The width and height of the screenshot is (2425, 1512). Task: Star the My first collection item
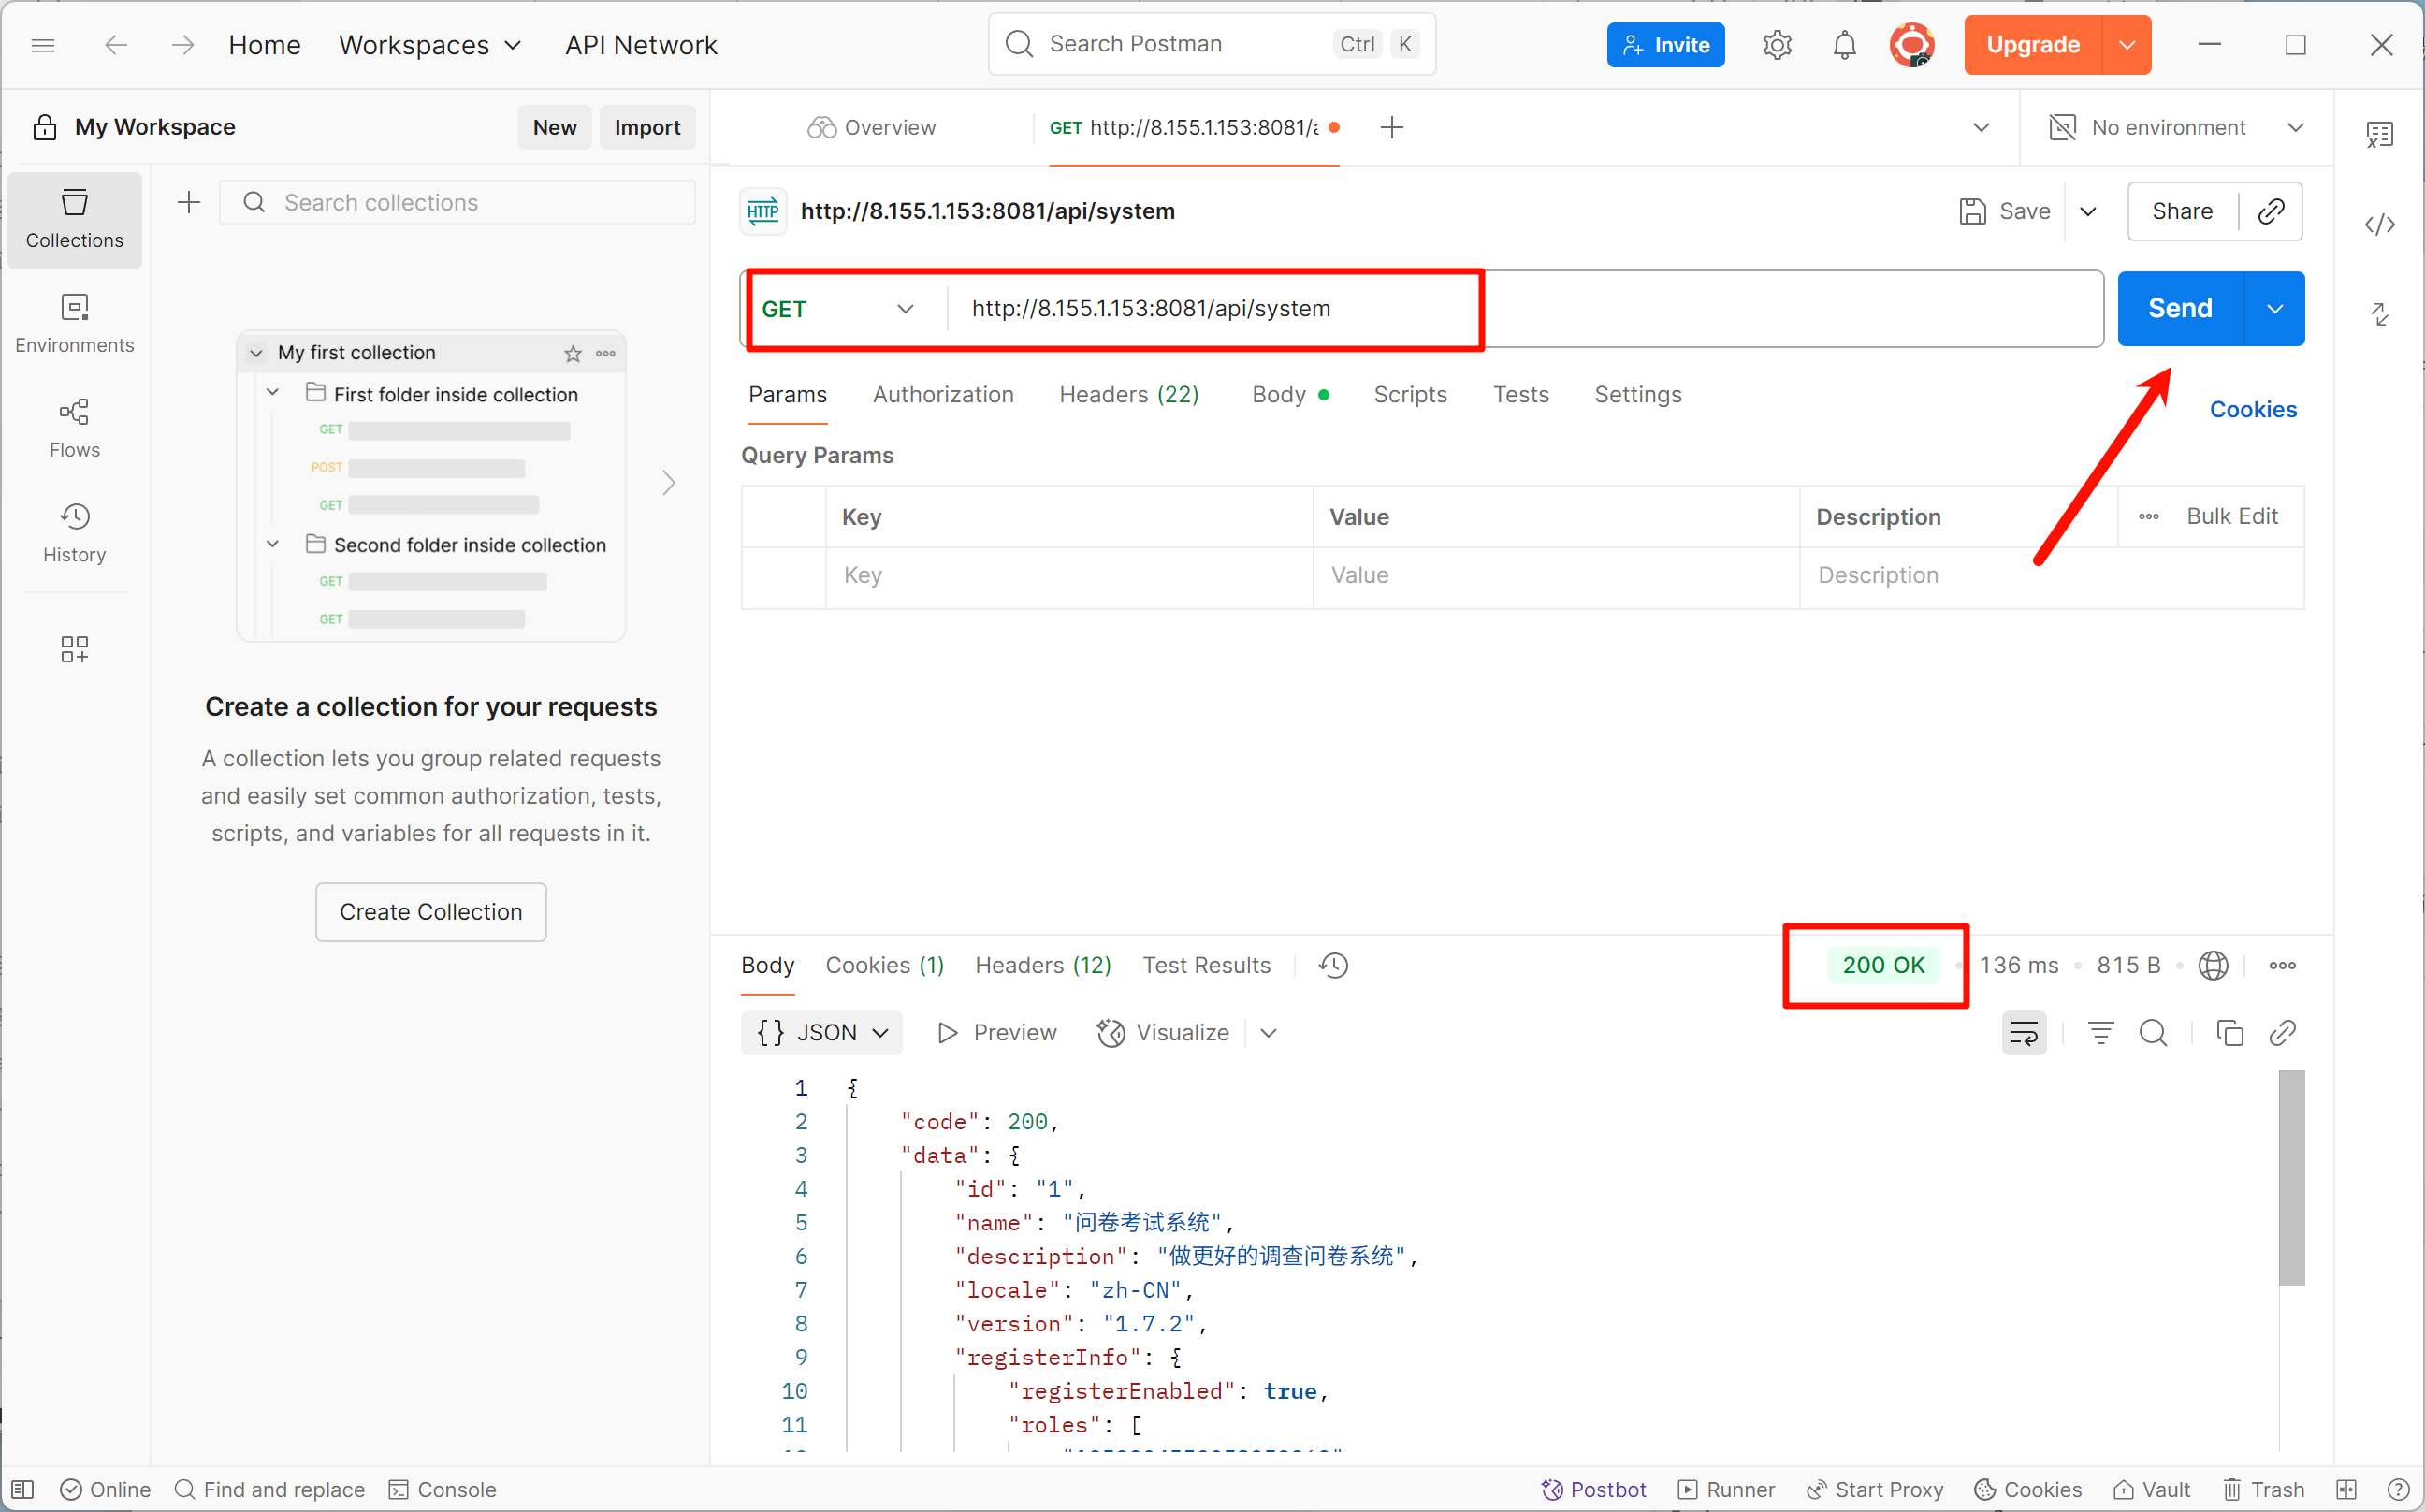pos(573,353)
